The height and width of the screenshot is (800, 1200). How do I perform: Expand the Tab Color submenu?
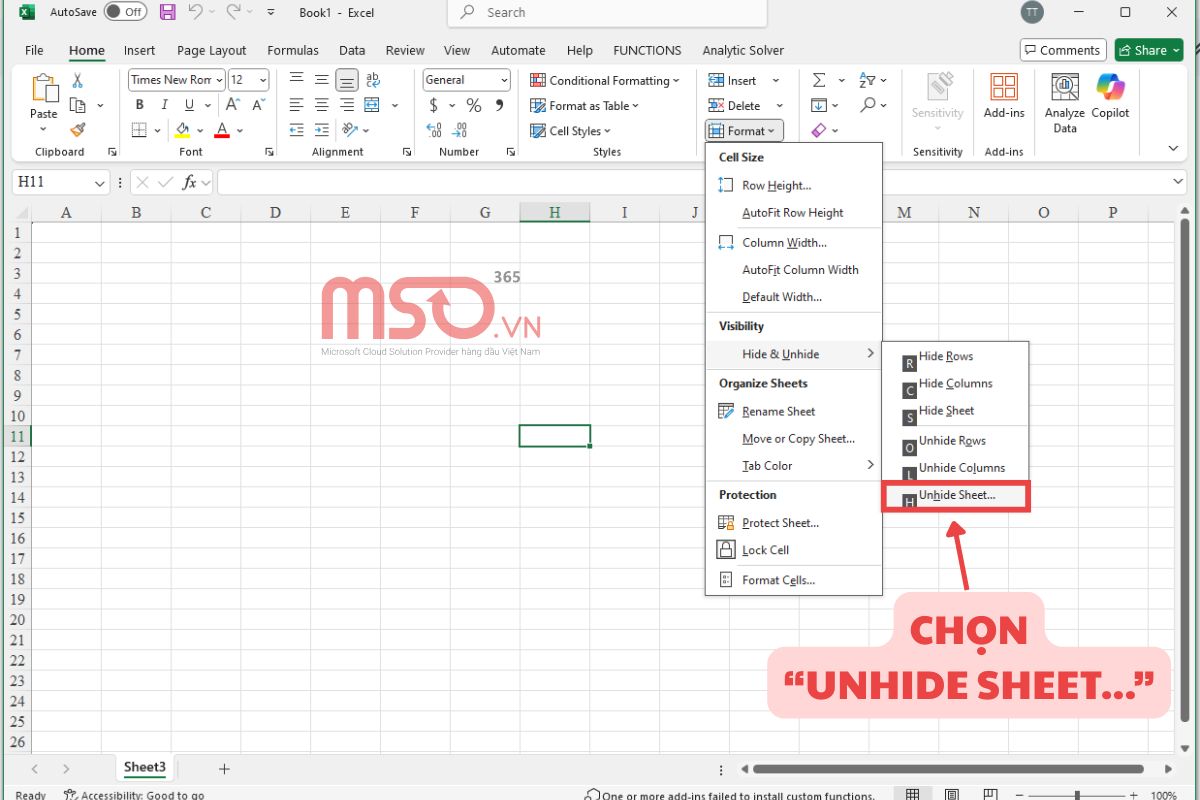[x=794, y=466]
